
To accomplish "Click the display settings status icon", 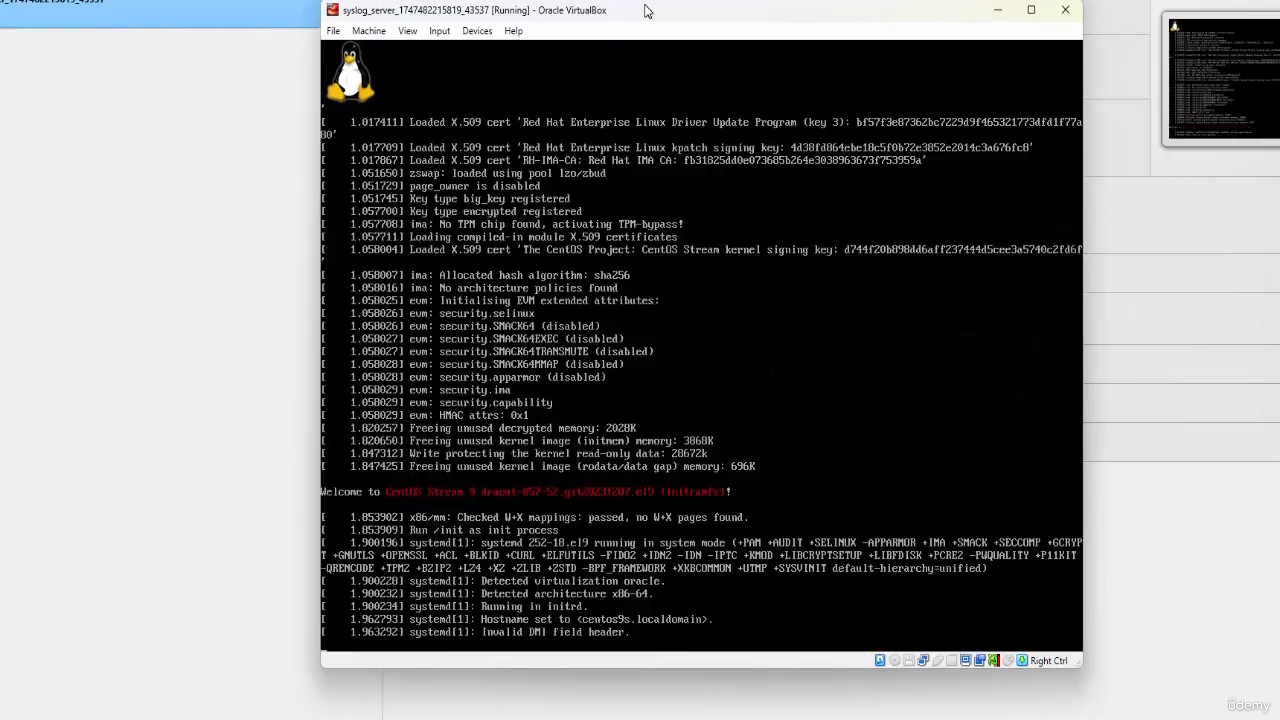I will click(966, 660).
